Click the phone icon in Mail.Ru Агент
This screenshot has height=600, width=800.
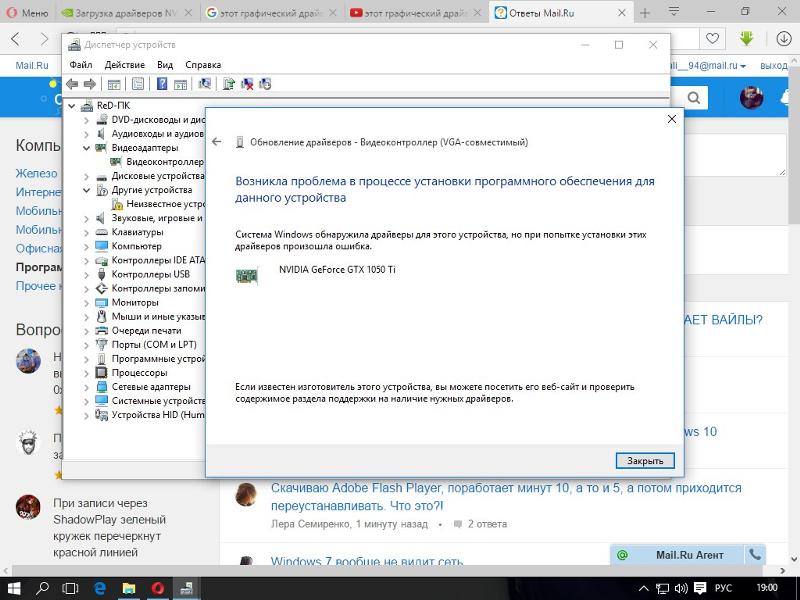click(755, 554)
